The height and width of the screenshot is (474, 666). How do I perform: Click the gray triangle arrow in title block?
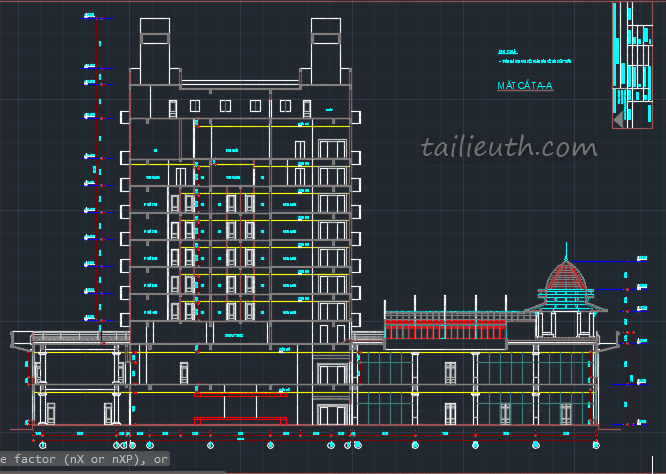click(x=619, y=119)
